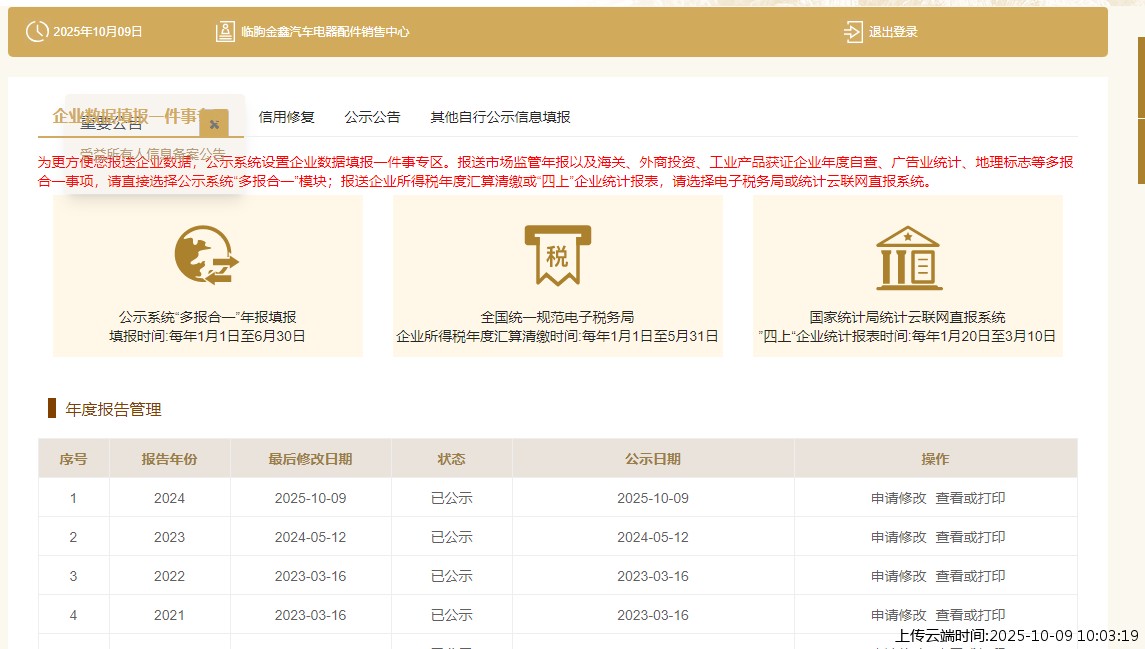Open 公示系统"多报合一"年报填报 link text
1145x649 pixels.
[207, 317]
